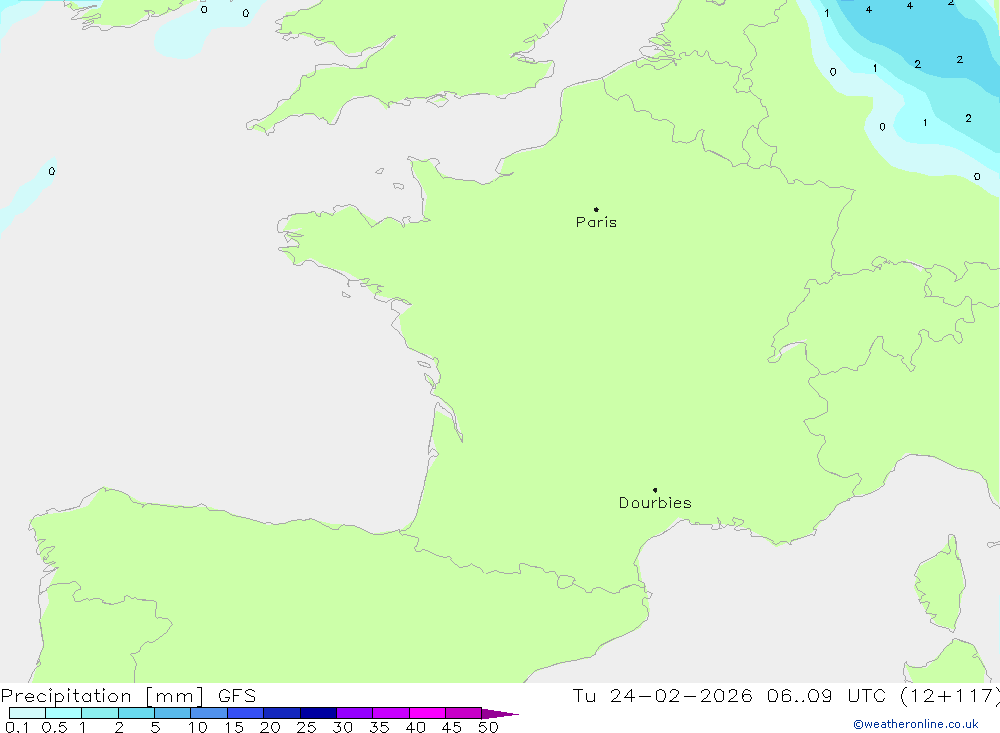Viewport: 1000px width, 733px height.
Task: Click the legend label '0.5'
Action: [x=54, y=727]
